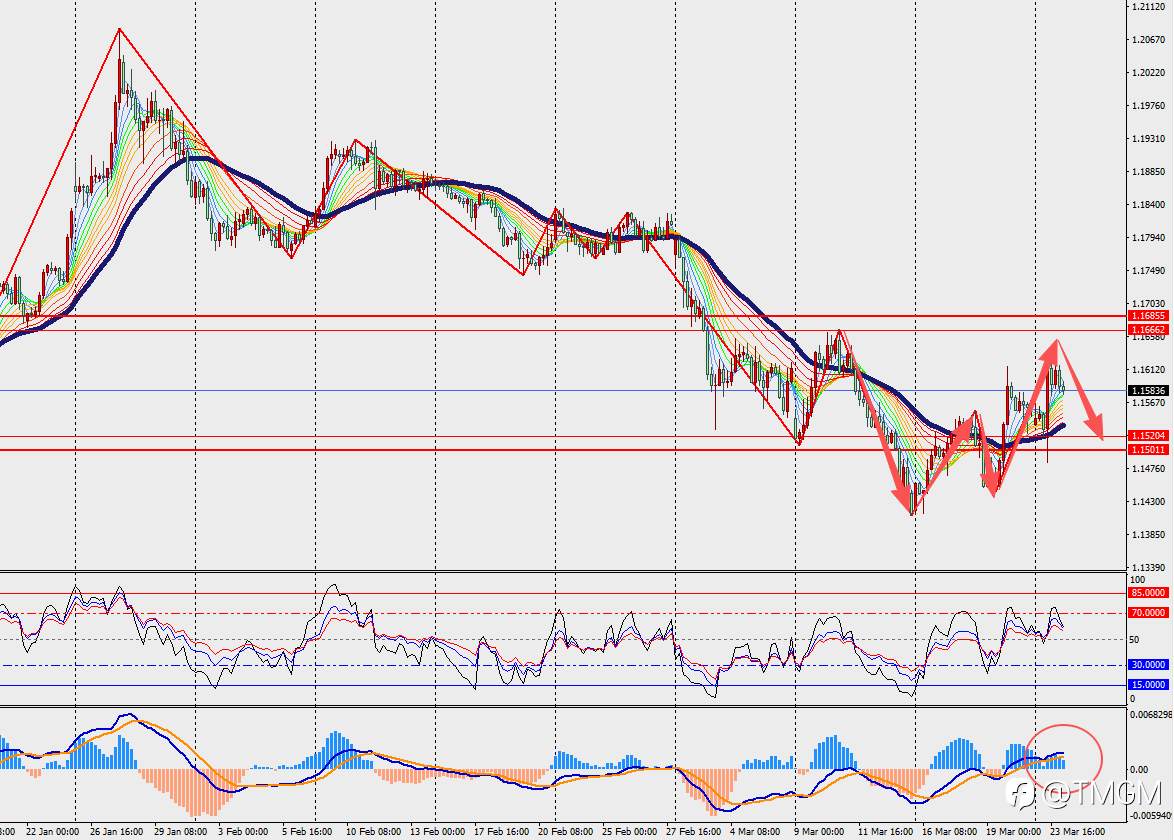Click the 0.00 MACD zero-line value
The width and height of the screenshot is (1174, 840).
[x=1139, y=770]
